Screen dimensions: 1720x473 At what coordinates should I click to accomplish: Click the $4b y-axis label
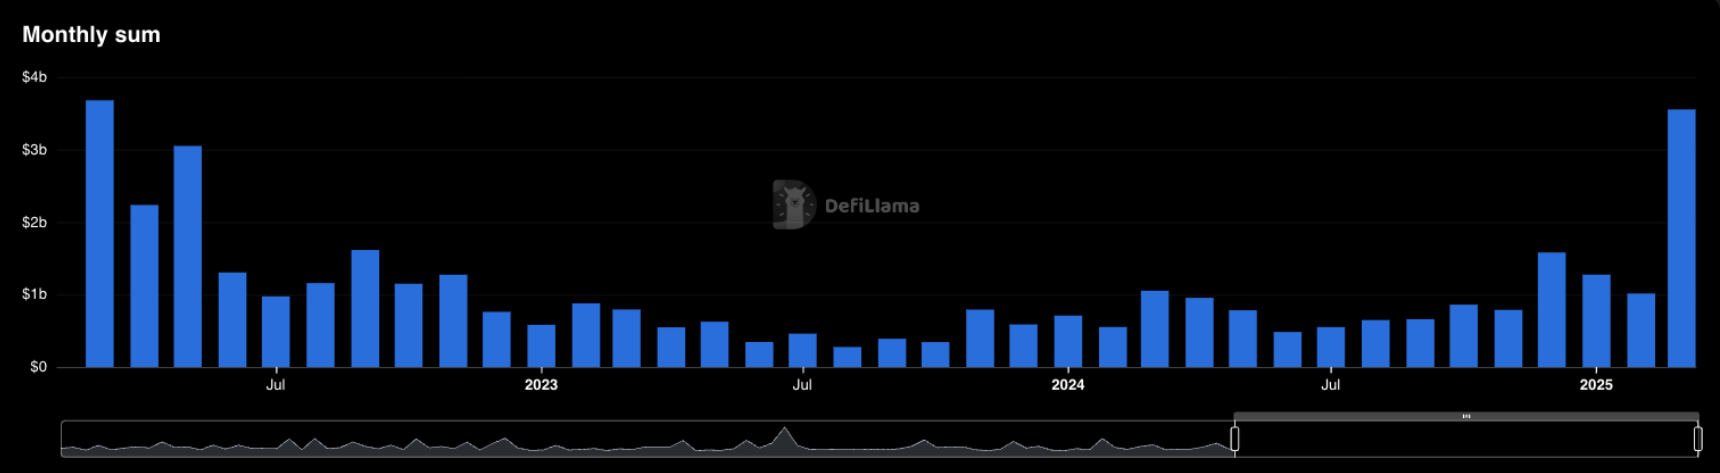click(x=35, y=77)
